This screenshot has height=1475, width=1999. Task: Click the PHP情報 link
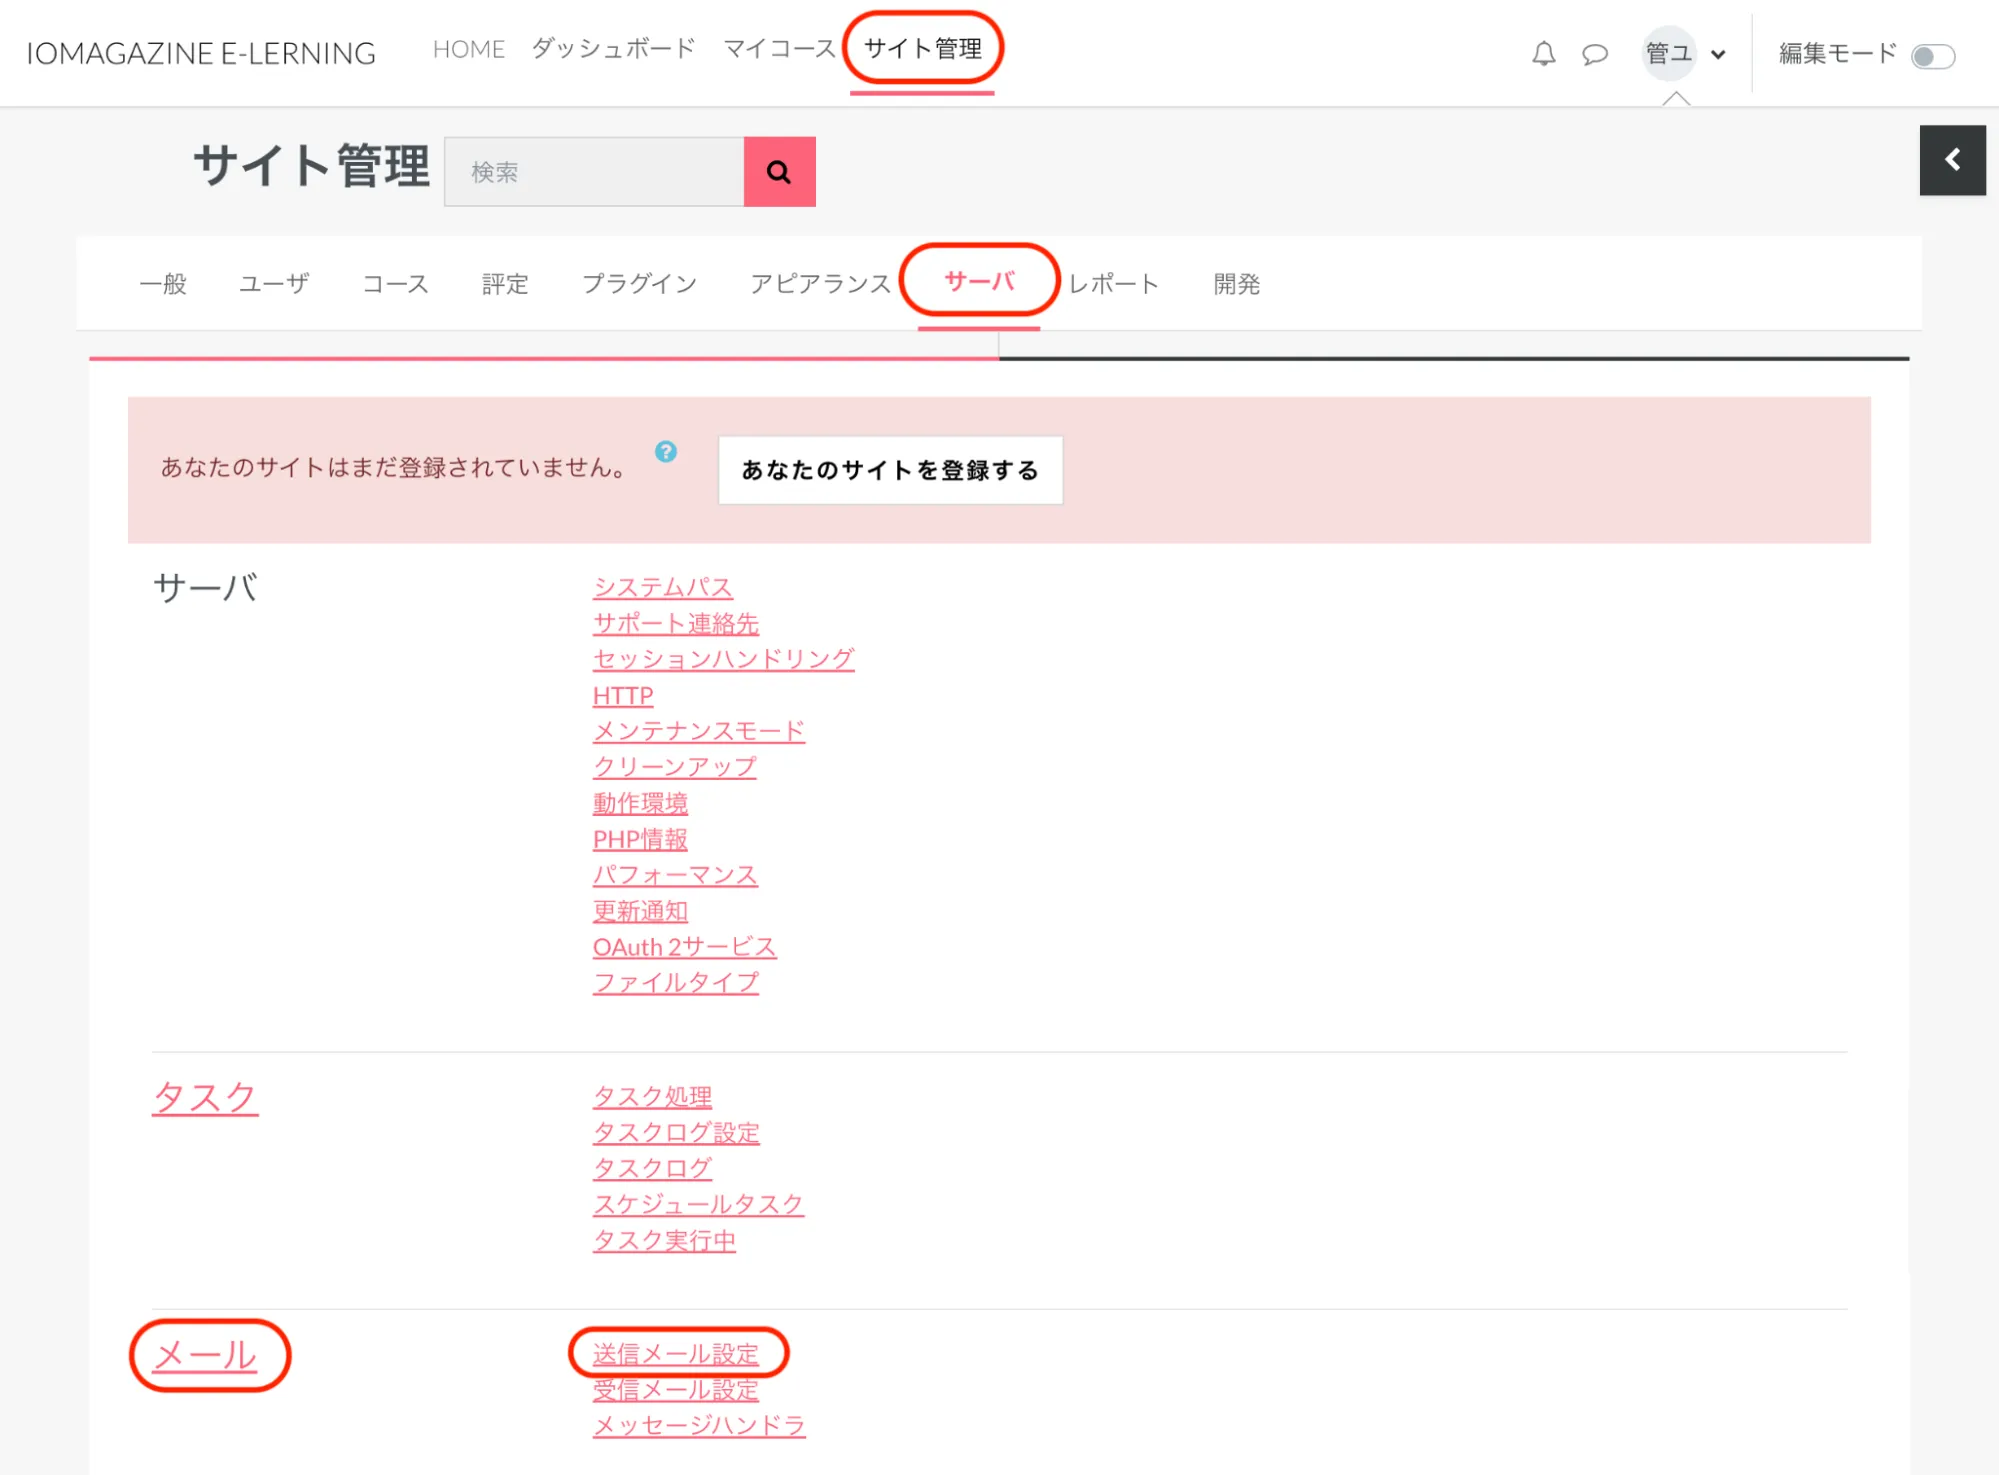(x=640, y=839)
